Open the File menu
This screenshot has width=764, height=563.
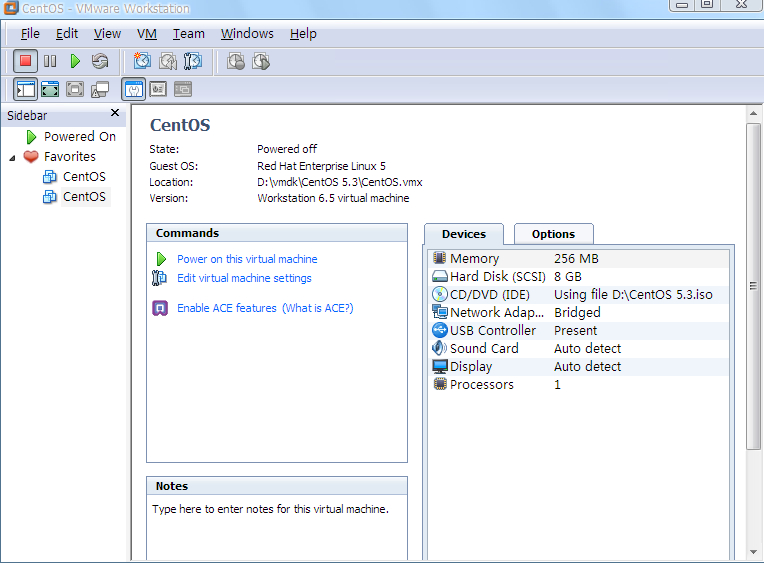[x=30, y=34]
